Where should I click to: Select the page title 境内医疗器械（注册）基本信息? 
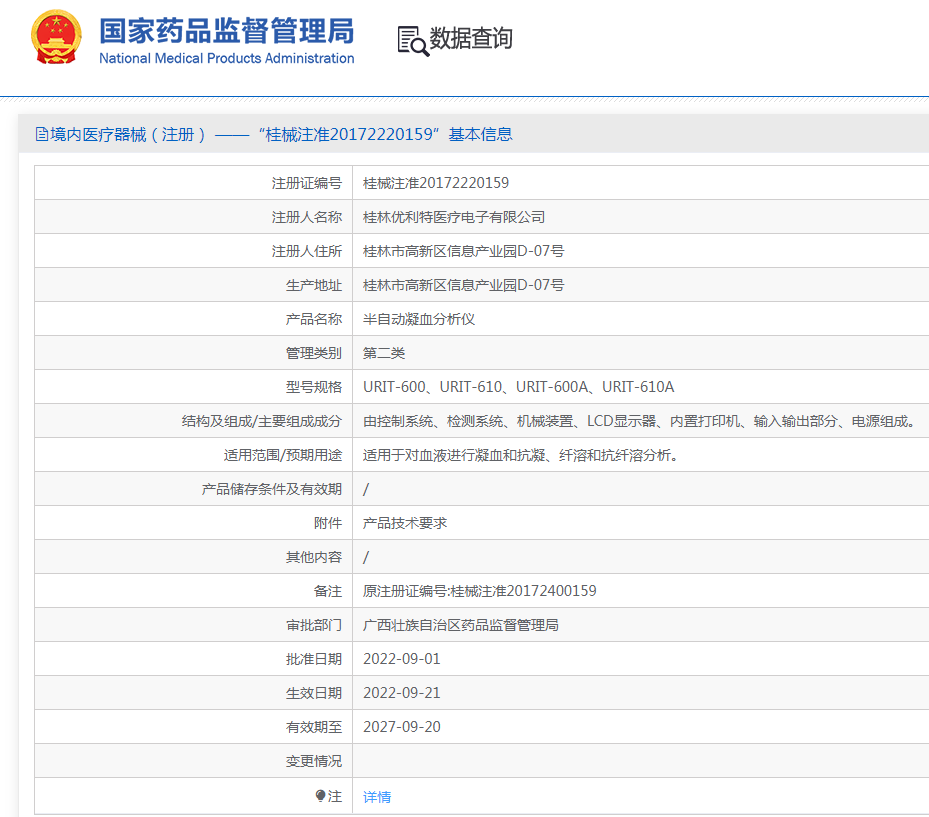coord(281,134)
